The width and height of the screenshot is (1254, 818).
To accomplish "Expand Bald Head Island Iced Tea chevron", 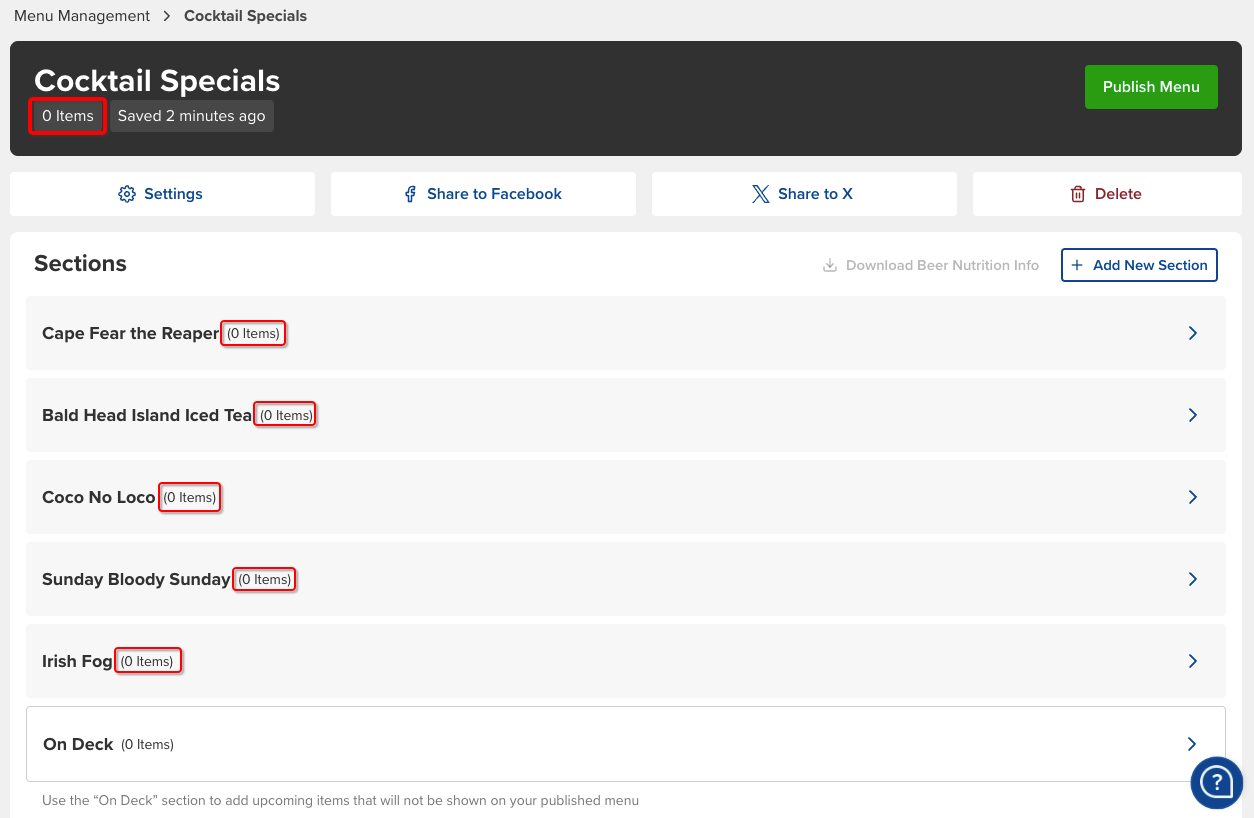I will pos(1192,415).
